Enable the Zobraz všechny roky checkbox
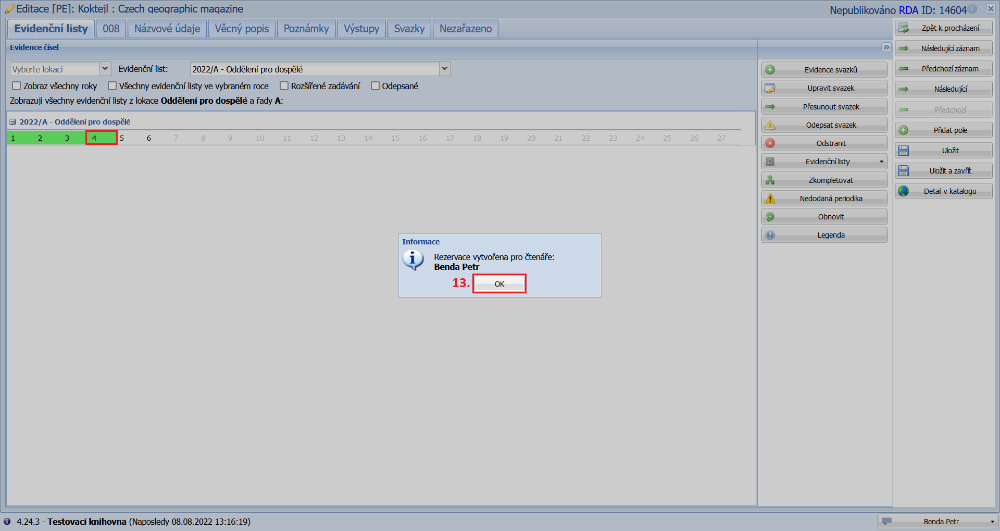Viewport: 1000px width, 531px height. point(16,86)
